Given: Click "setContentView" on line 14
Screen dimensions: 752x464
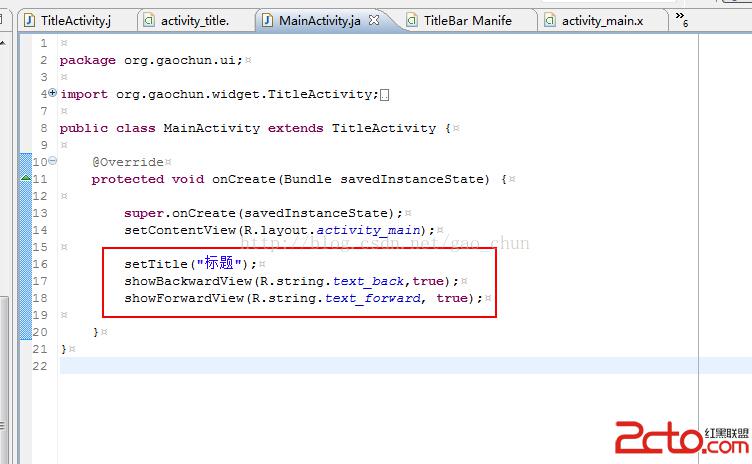Looking at the screenshot, I should [x=180, y=230].
